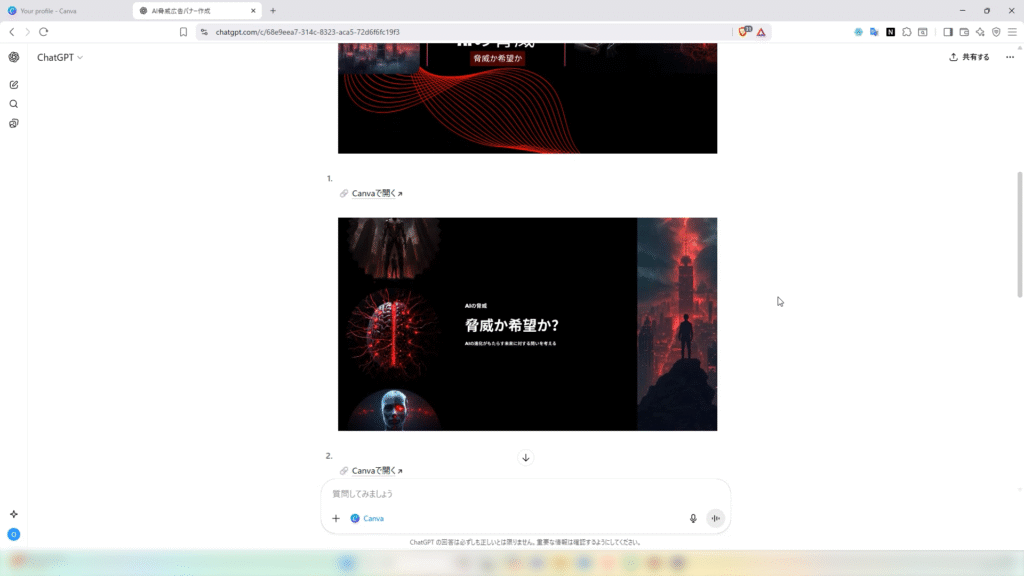Launch voice mode with the waveform button
The width and height of the screenshot is (1024, 576).
[x=715, y=518]
